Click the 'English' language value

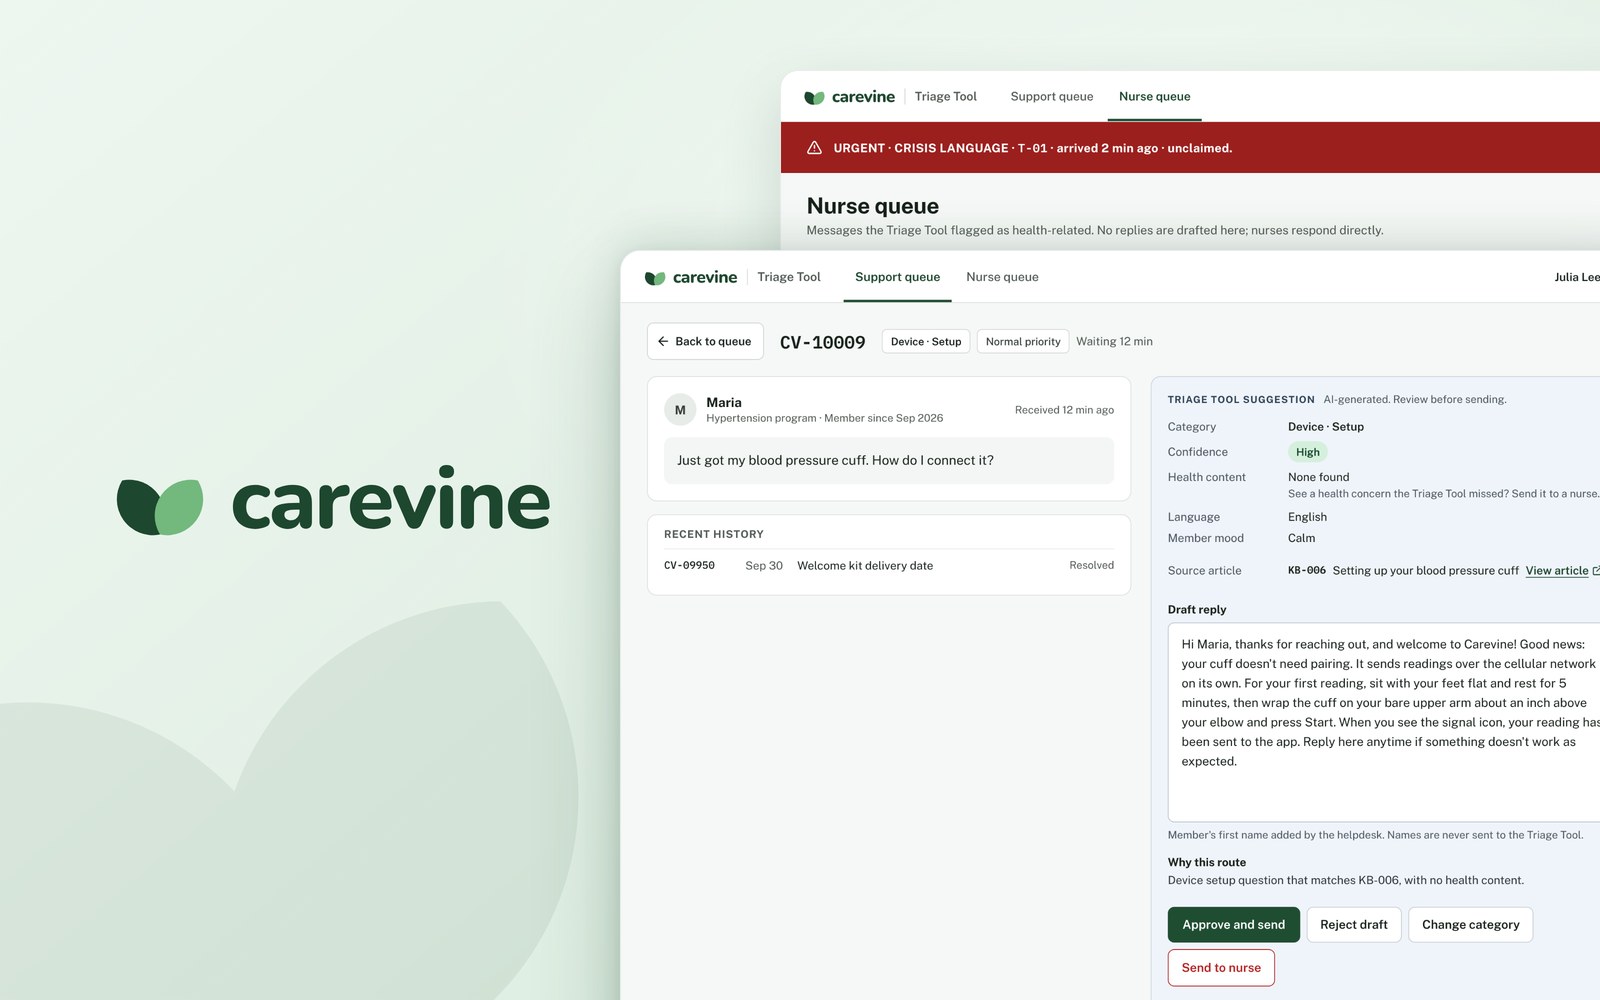(1307, 517)
